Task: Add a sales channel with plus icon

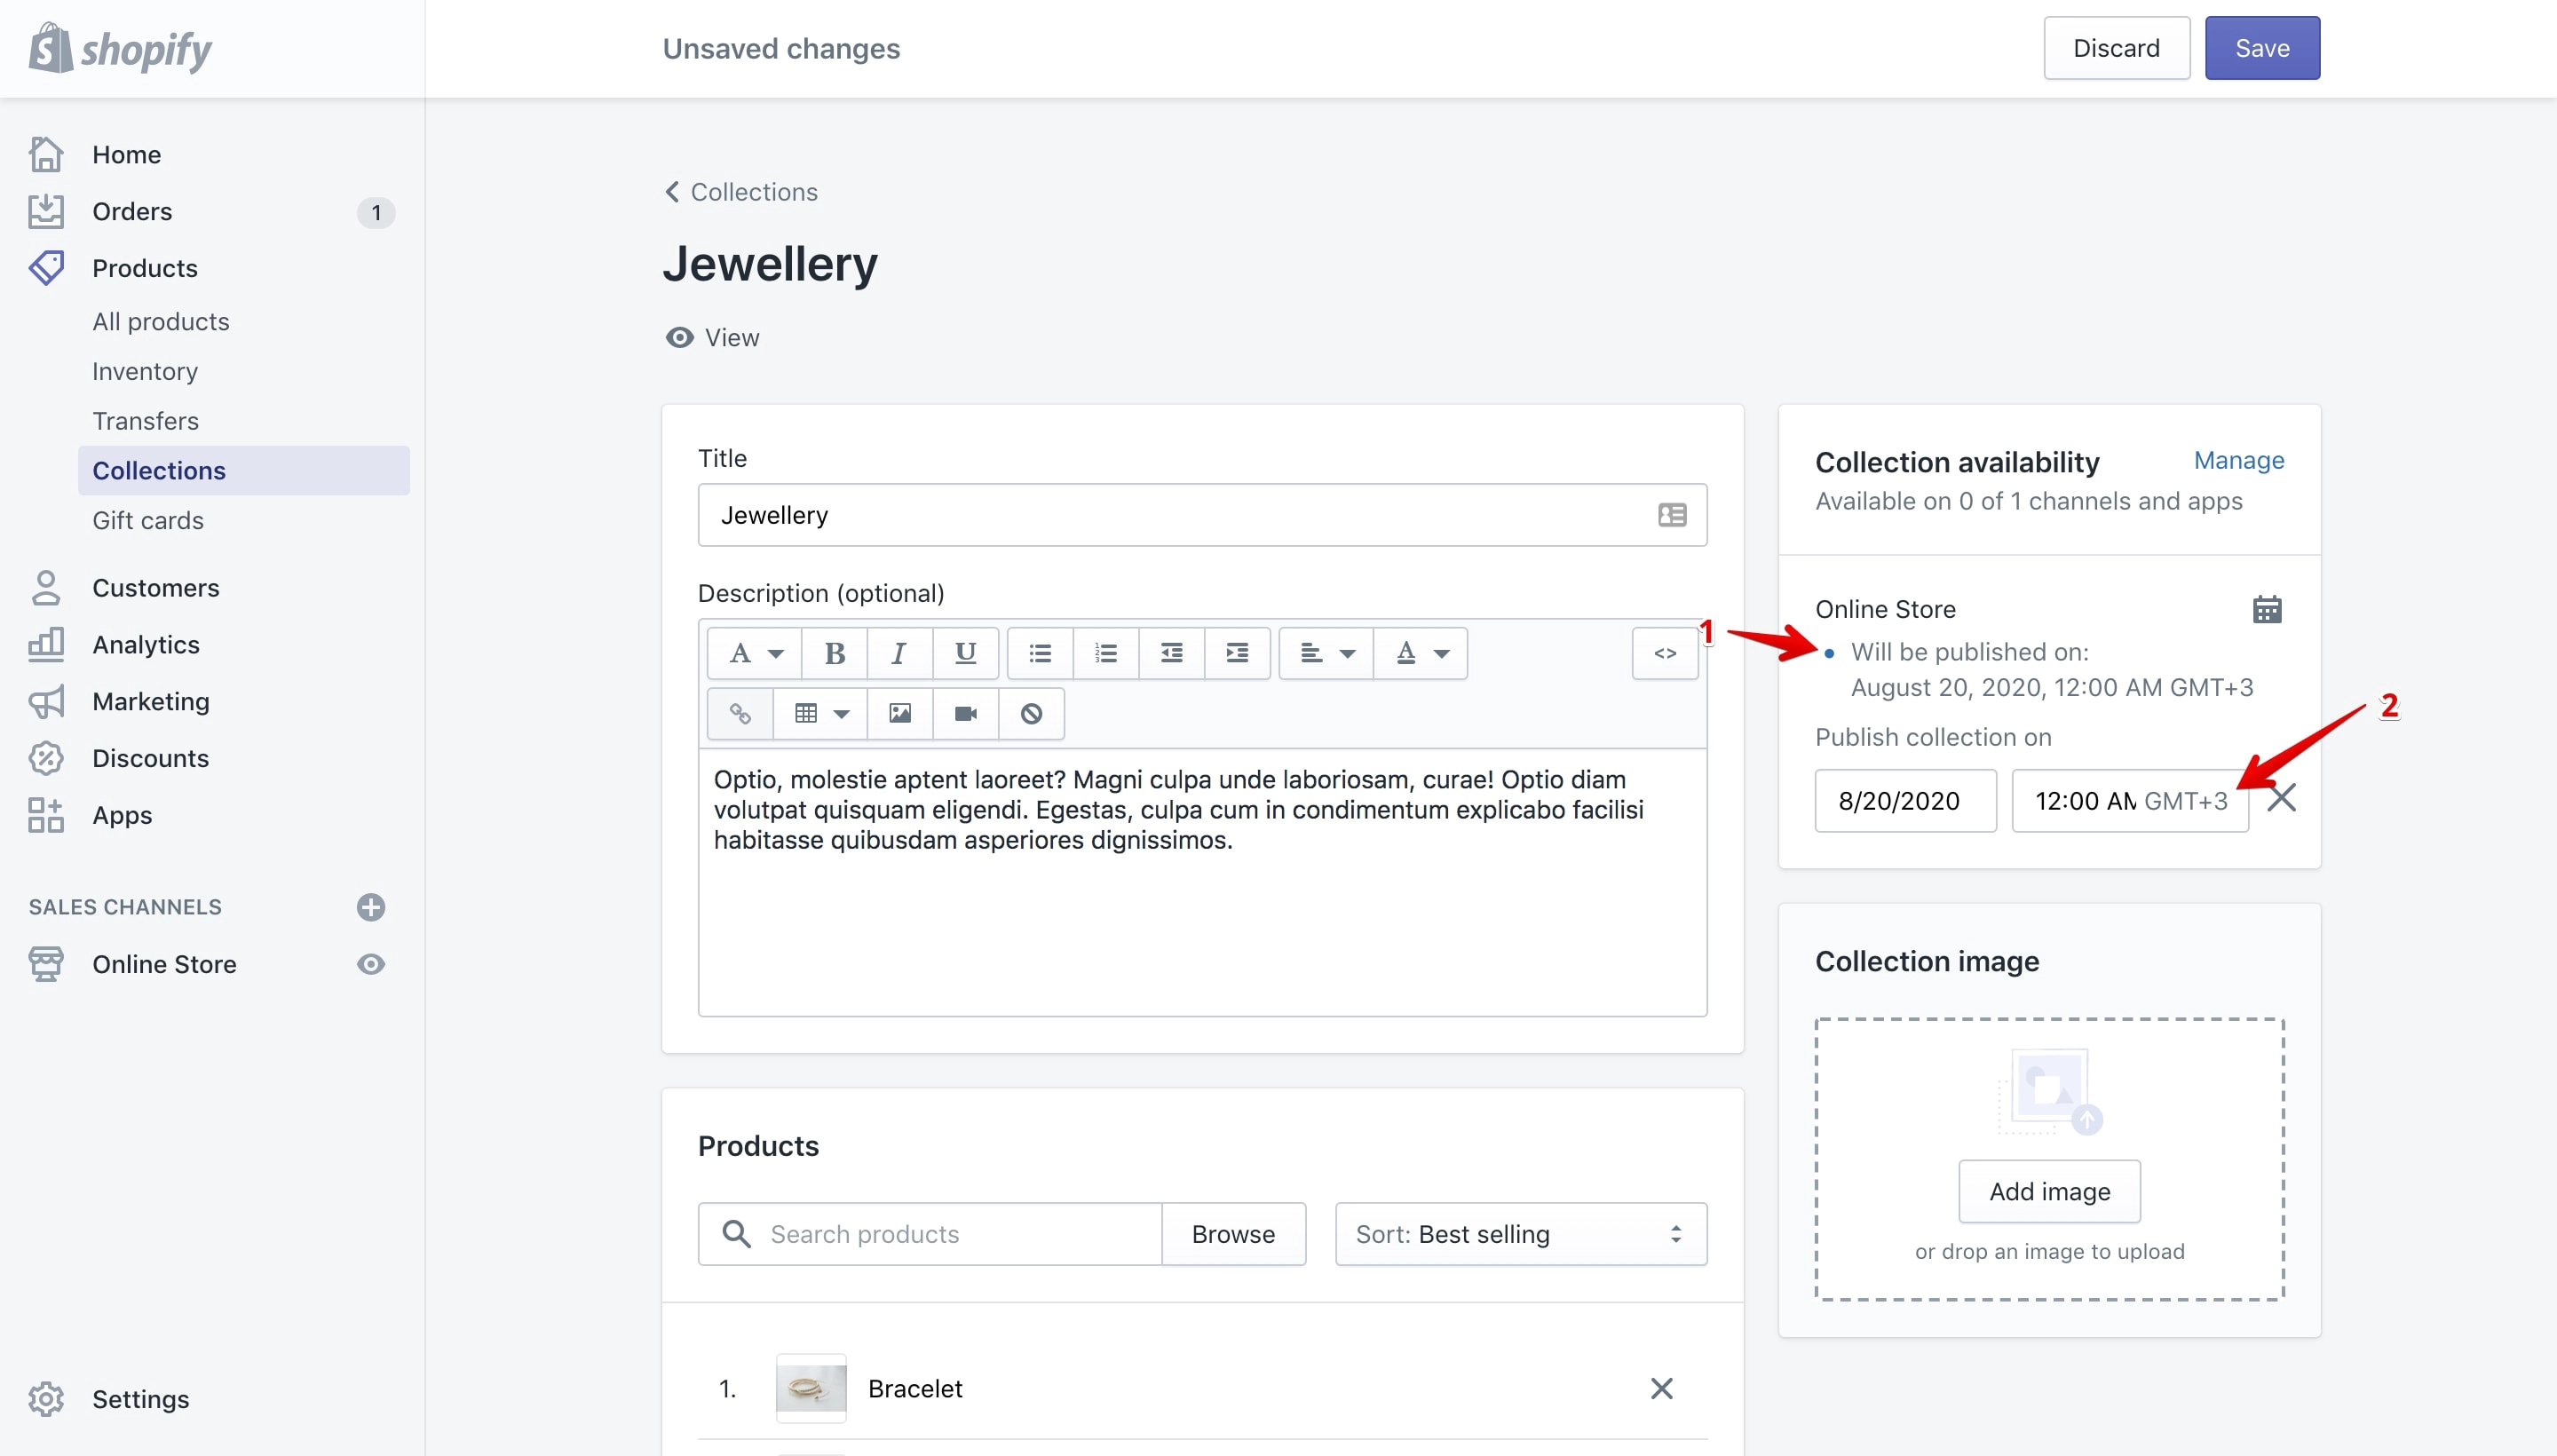Action: click(x=371, y=907)
